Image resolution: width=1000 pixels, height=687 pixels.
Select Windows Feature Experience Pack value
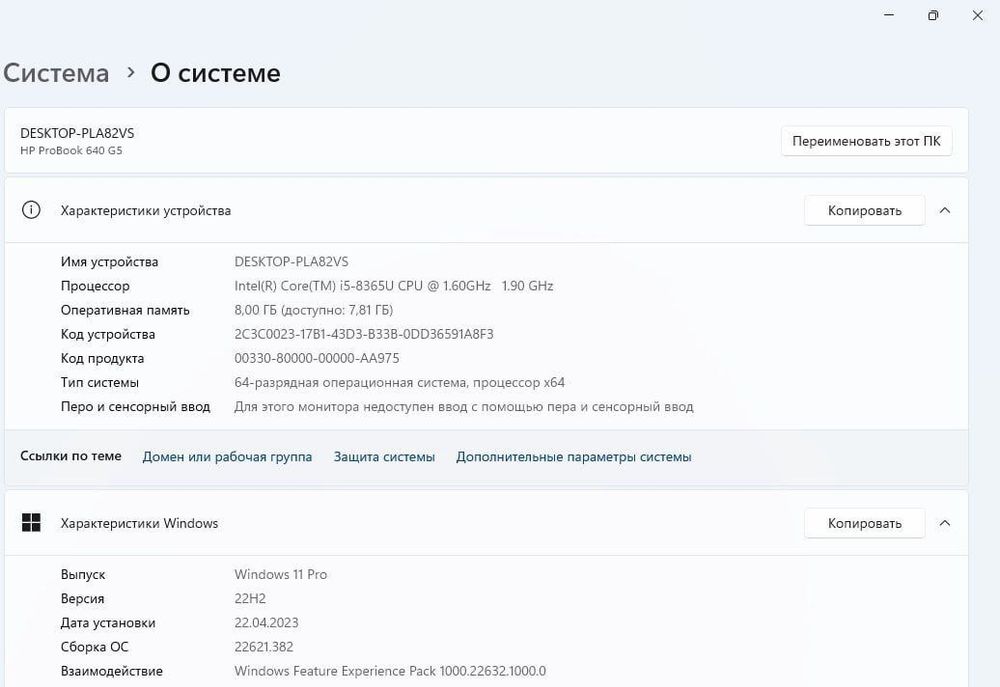(390, 671)
